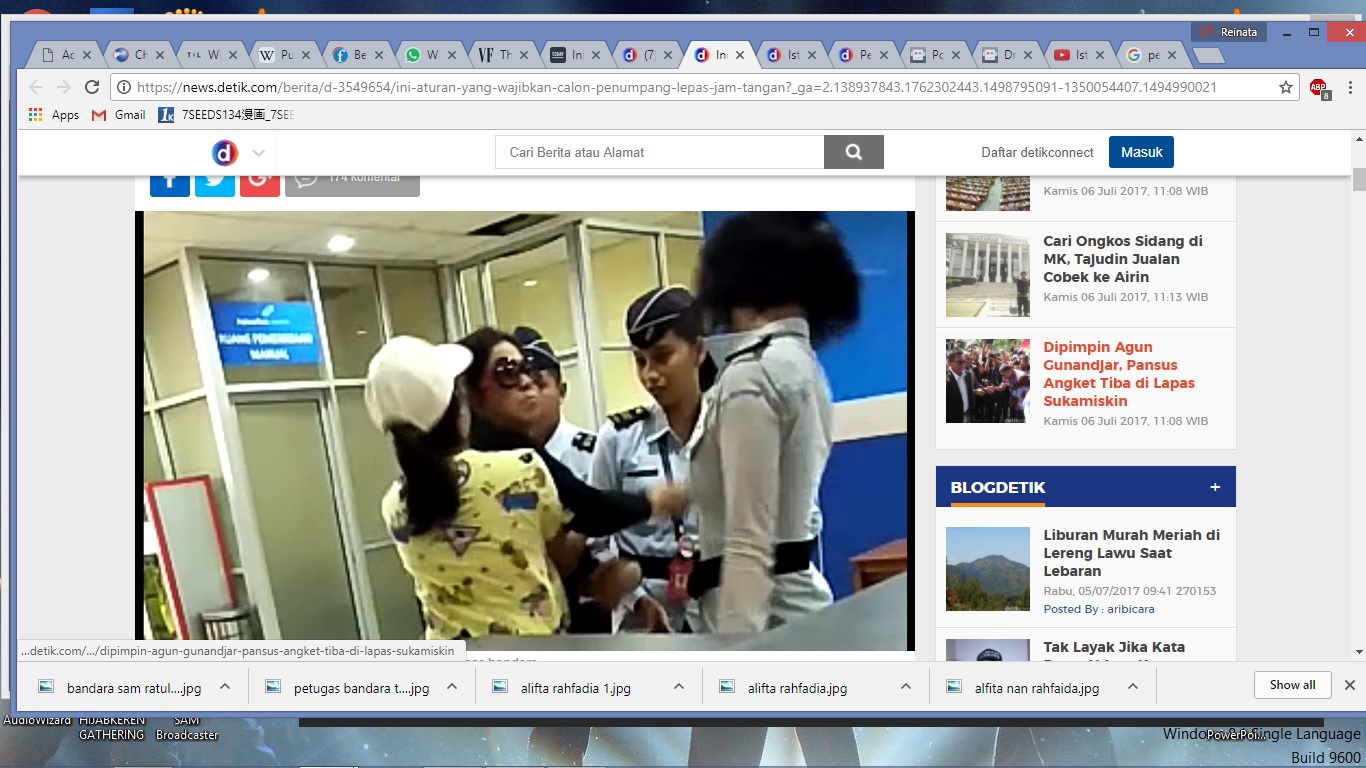Click the 'HIJABKEREN GATHERING' desktop shortcut
This screenshot has width=1366, height=768.
(x=112, y=728)
